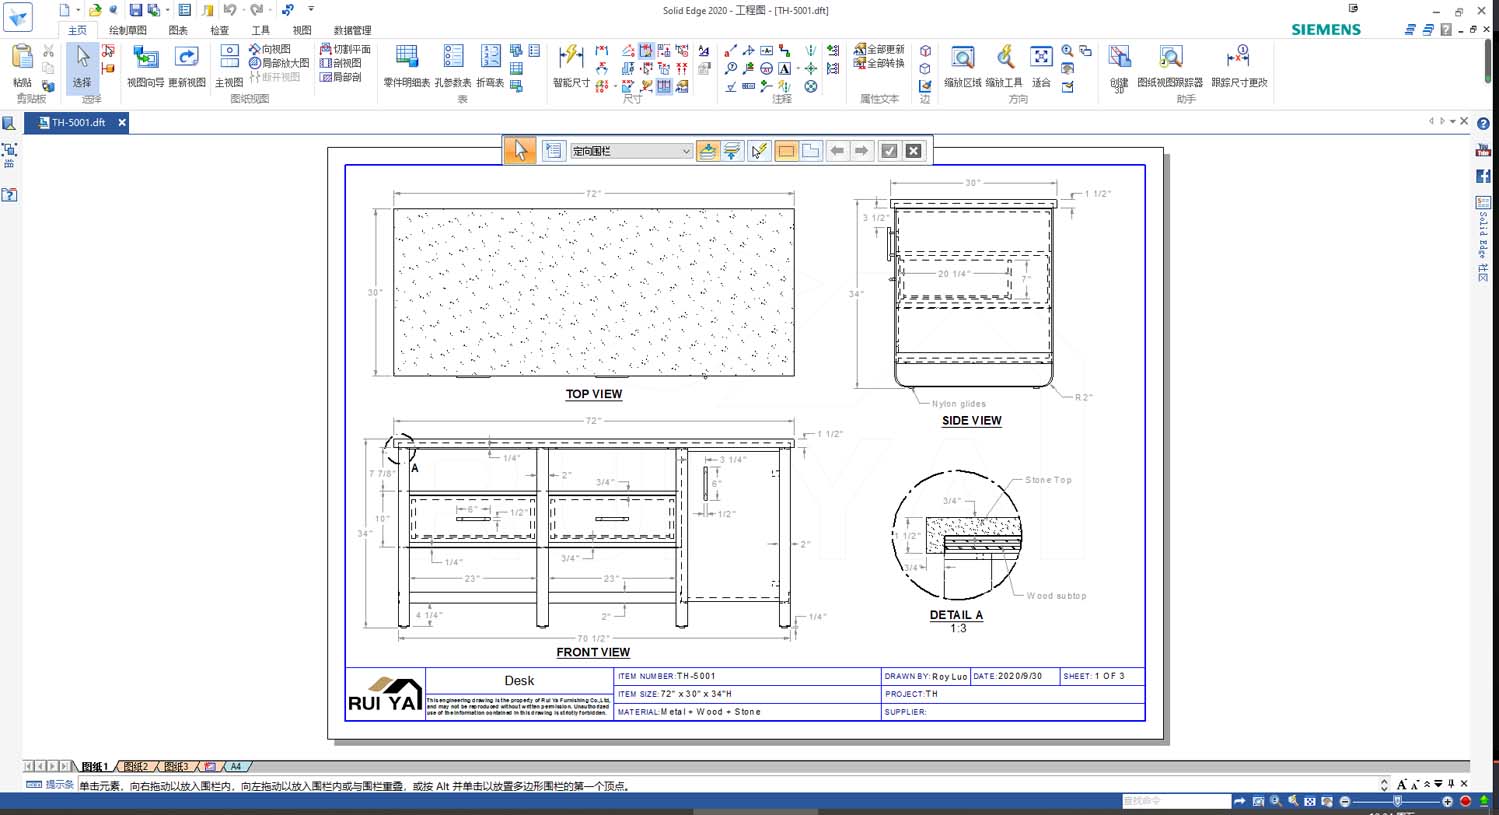This screenshot has width=1499, height=815.
Task: Click Detail View (局部放大图) button
Action: pos(279,63)
